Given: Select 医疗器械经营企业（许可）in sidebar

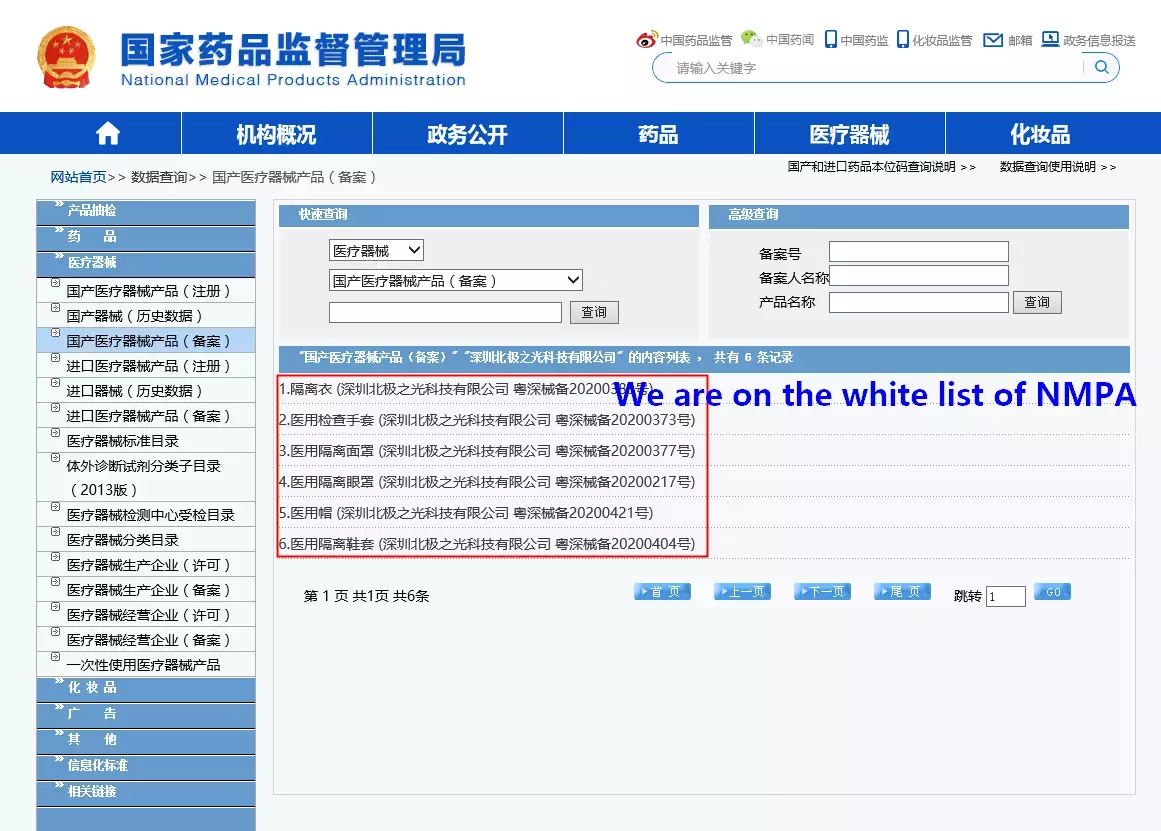Looking at the screenshot, I should [148, 615].
